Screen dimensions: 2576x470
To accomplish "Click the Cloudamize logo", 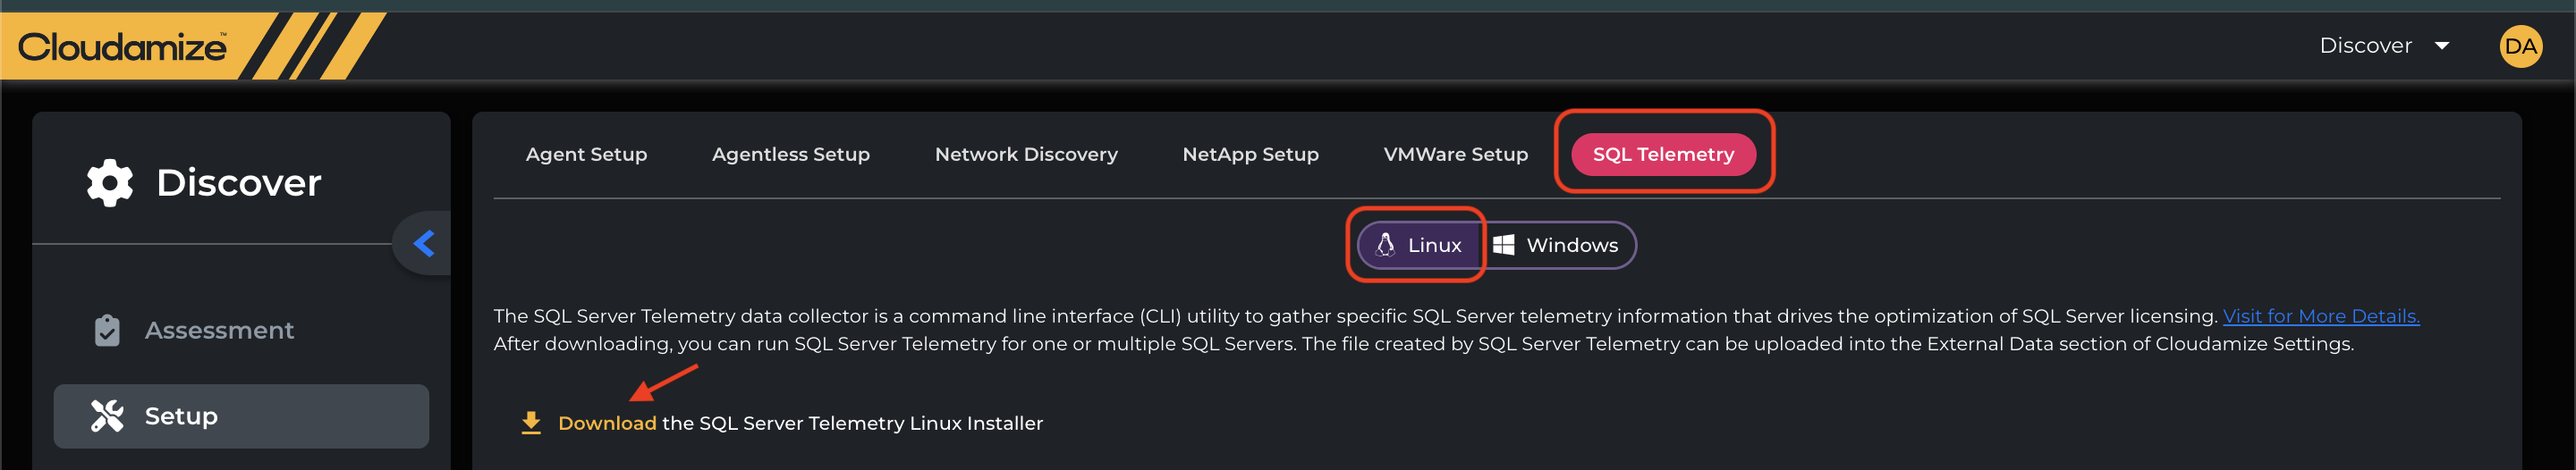I will click(x=122, y=47).
